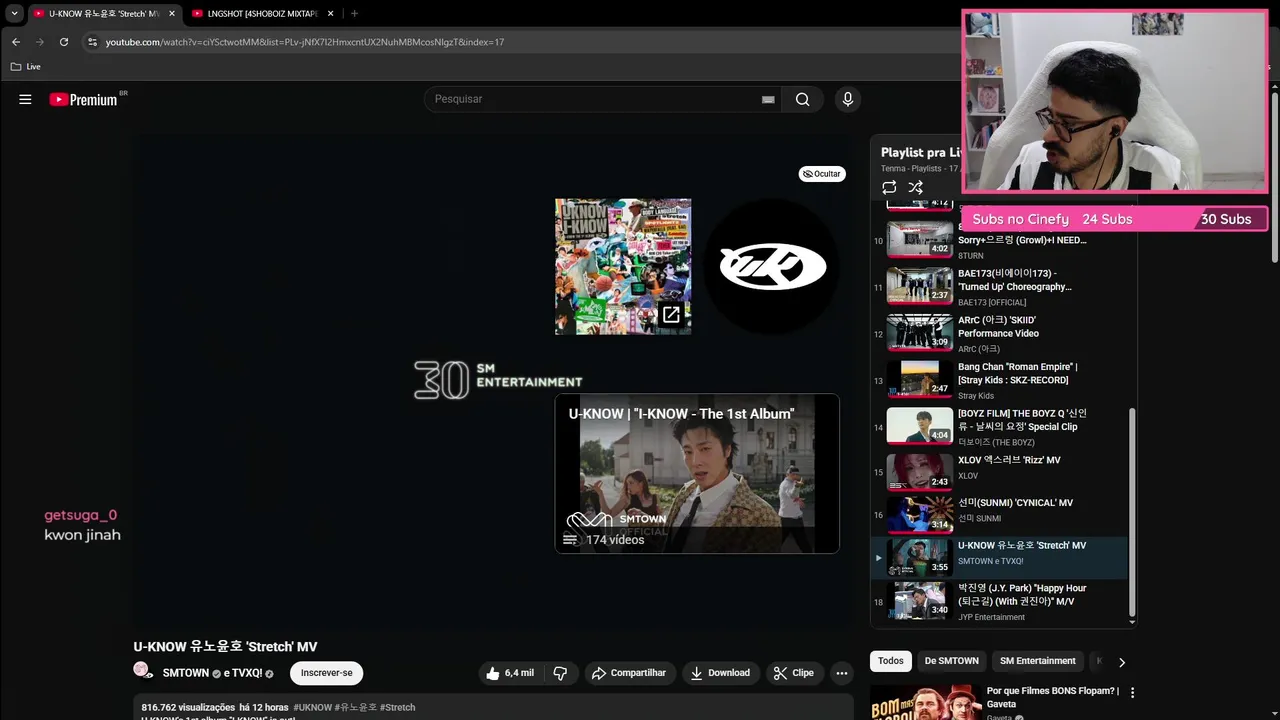Open SMTOWN channel name link
Image resolution: width=1280 pixels, height=720 pixels.
pyautogui.click(x=186, y=673)
